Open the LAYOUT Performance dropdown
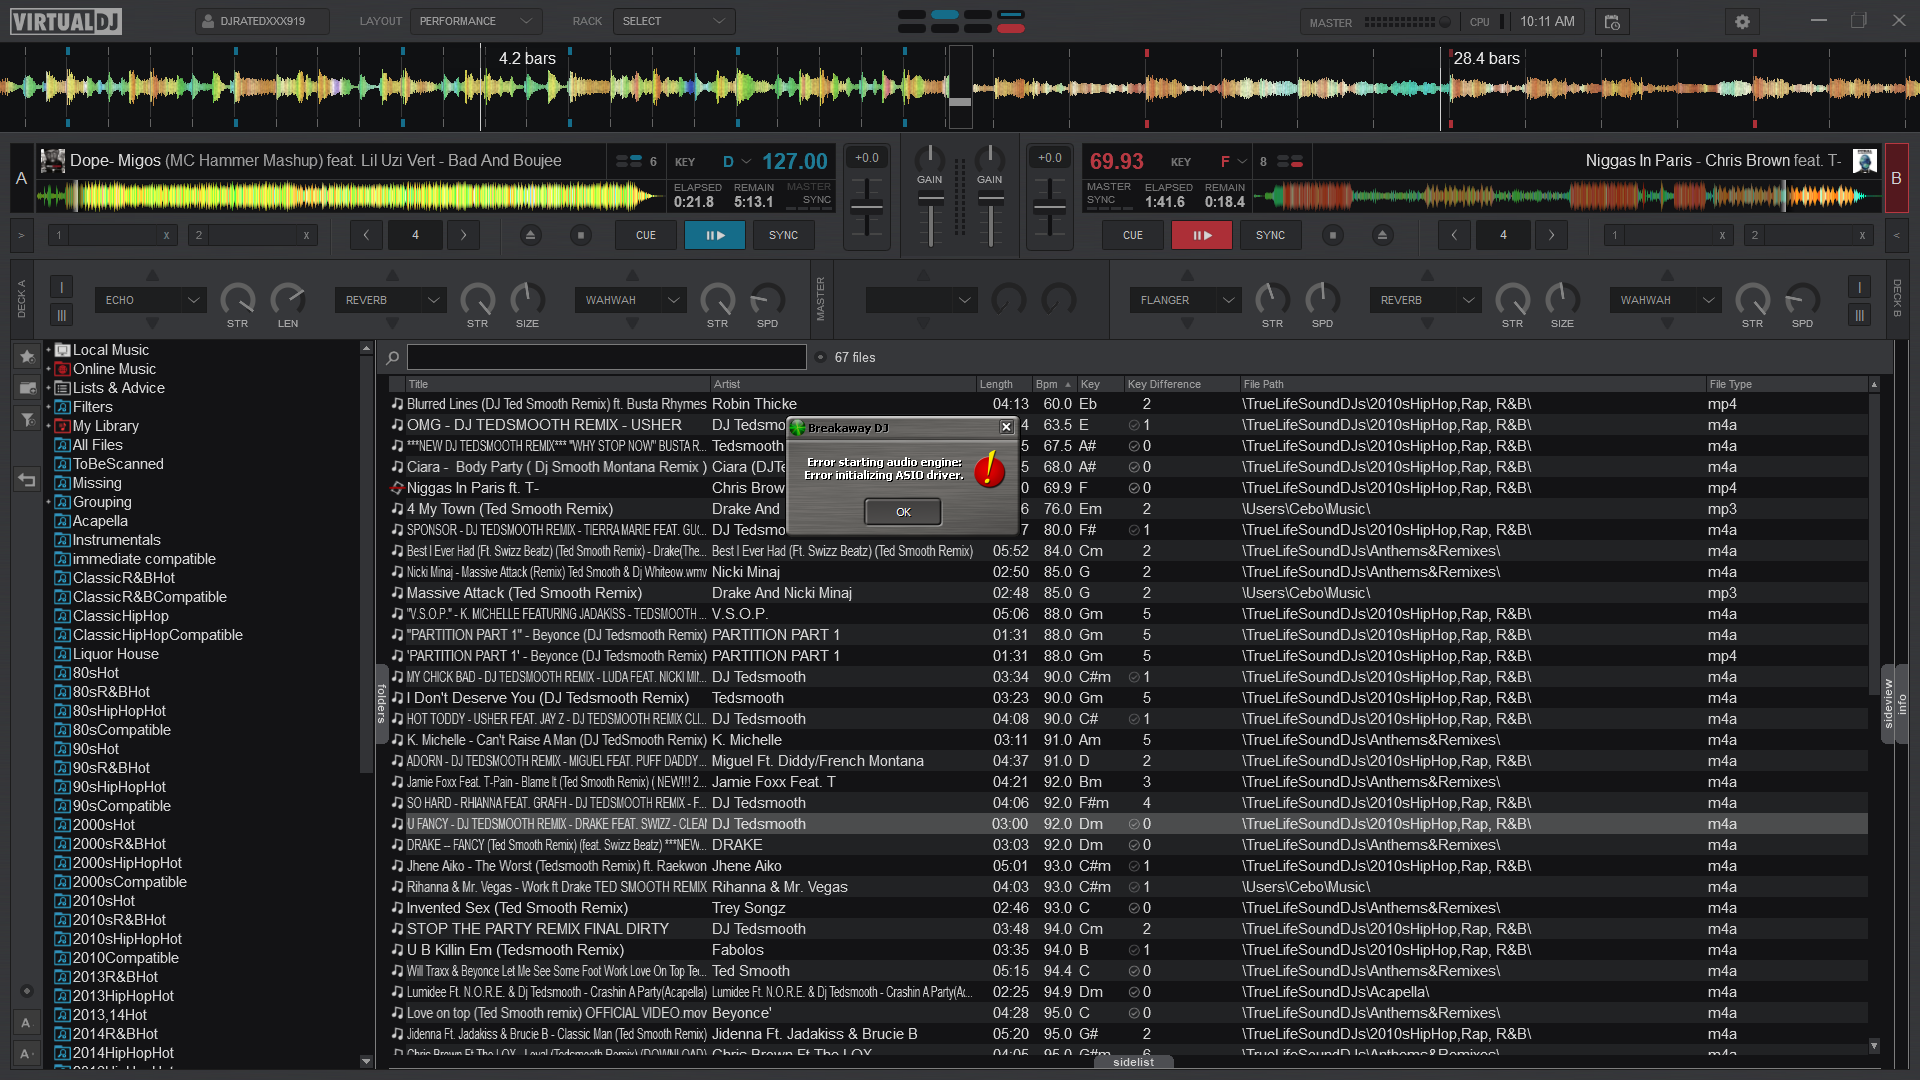Screen dimensions: 1920x1080 [x=476, y=21]
